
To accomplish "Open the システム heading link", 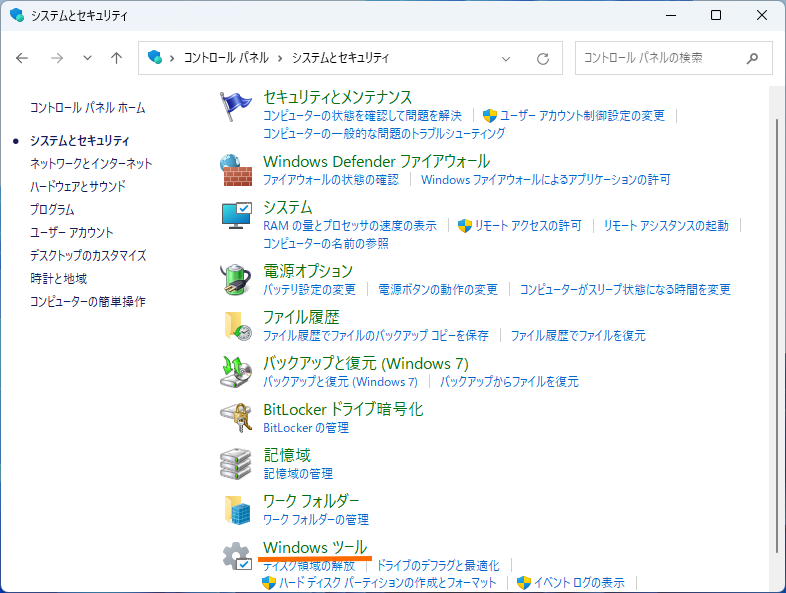I will [x=288, y=207].
